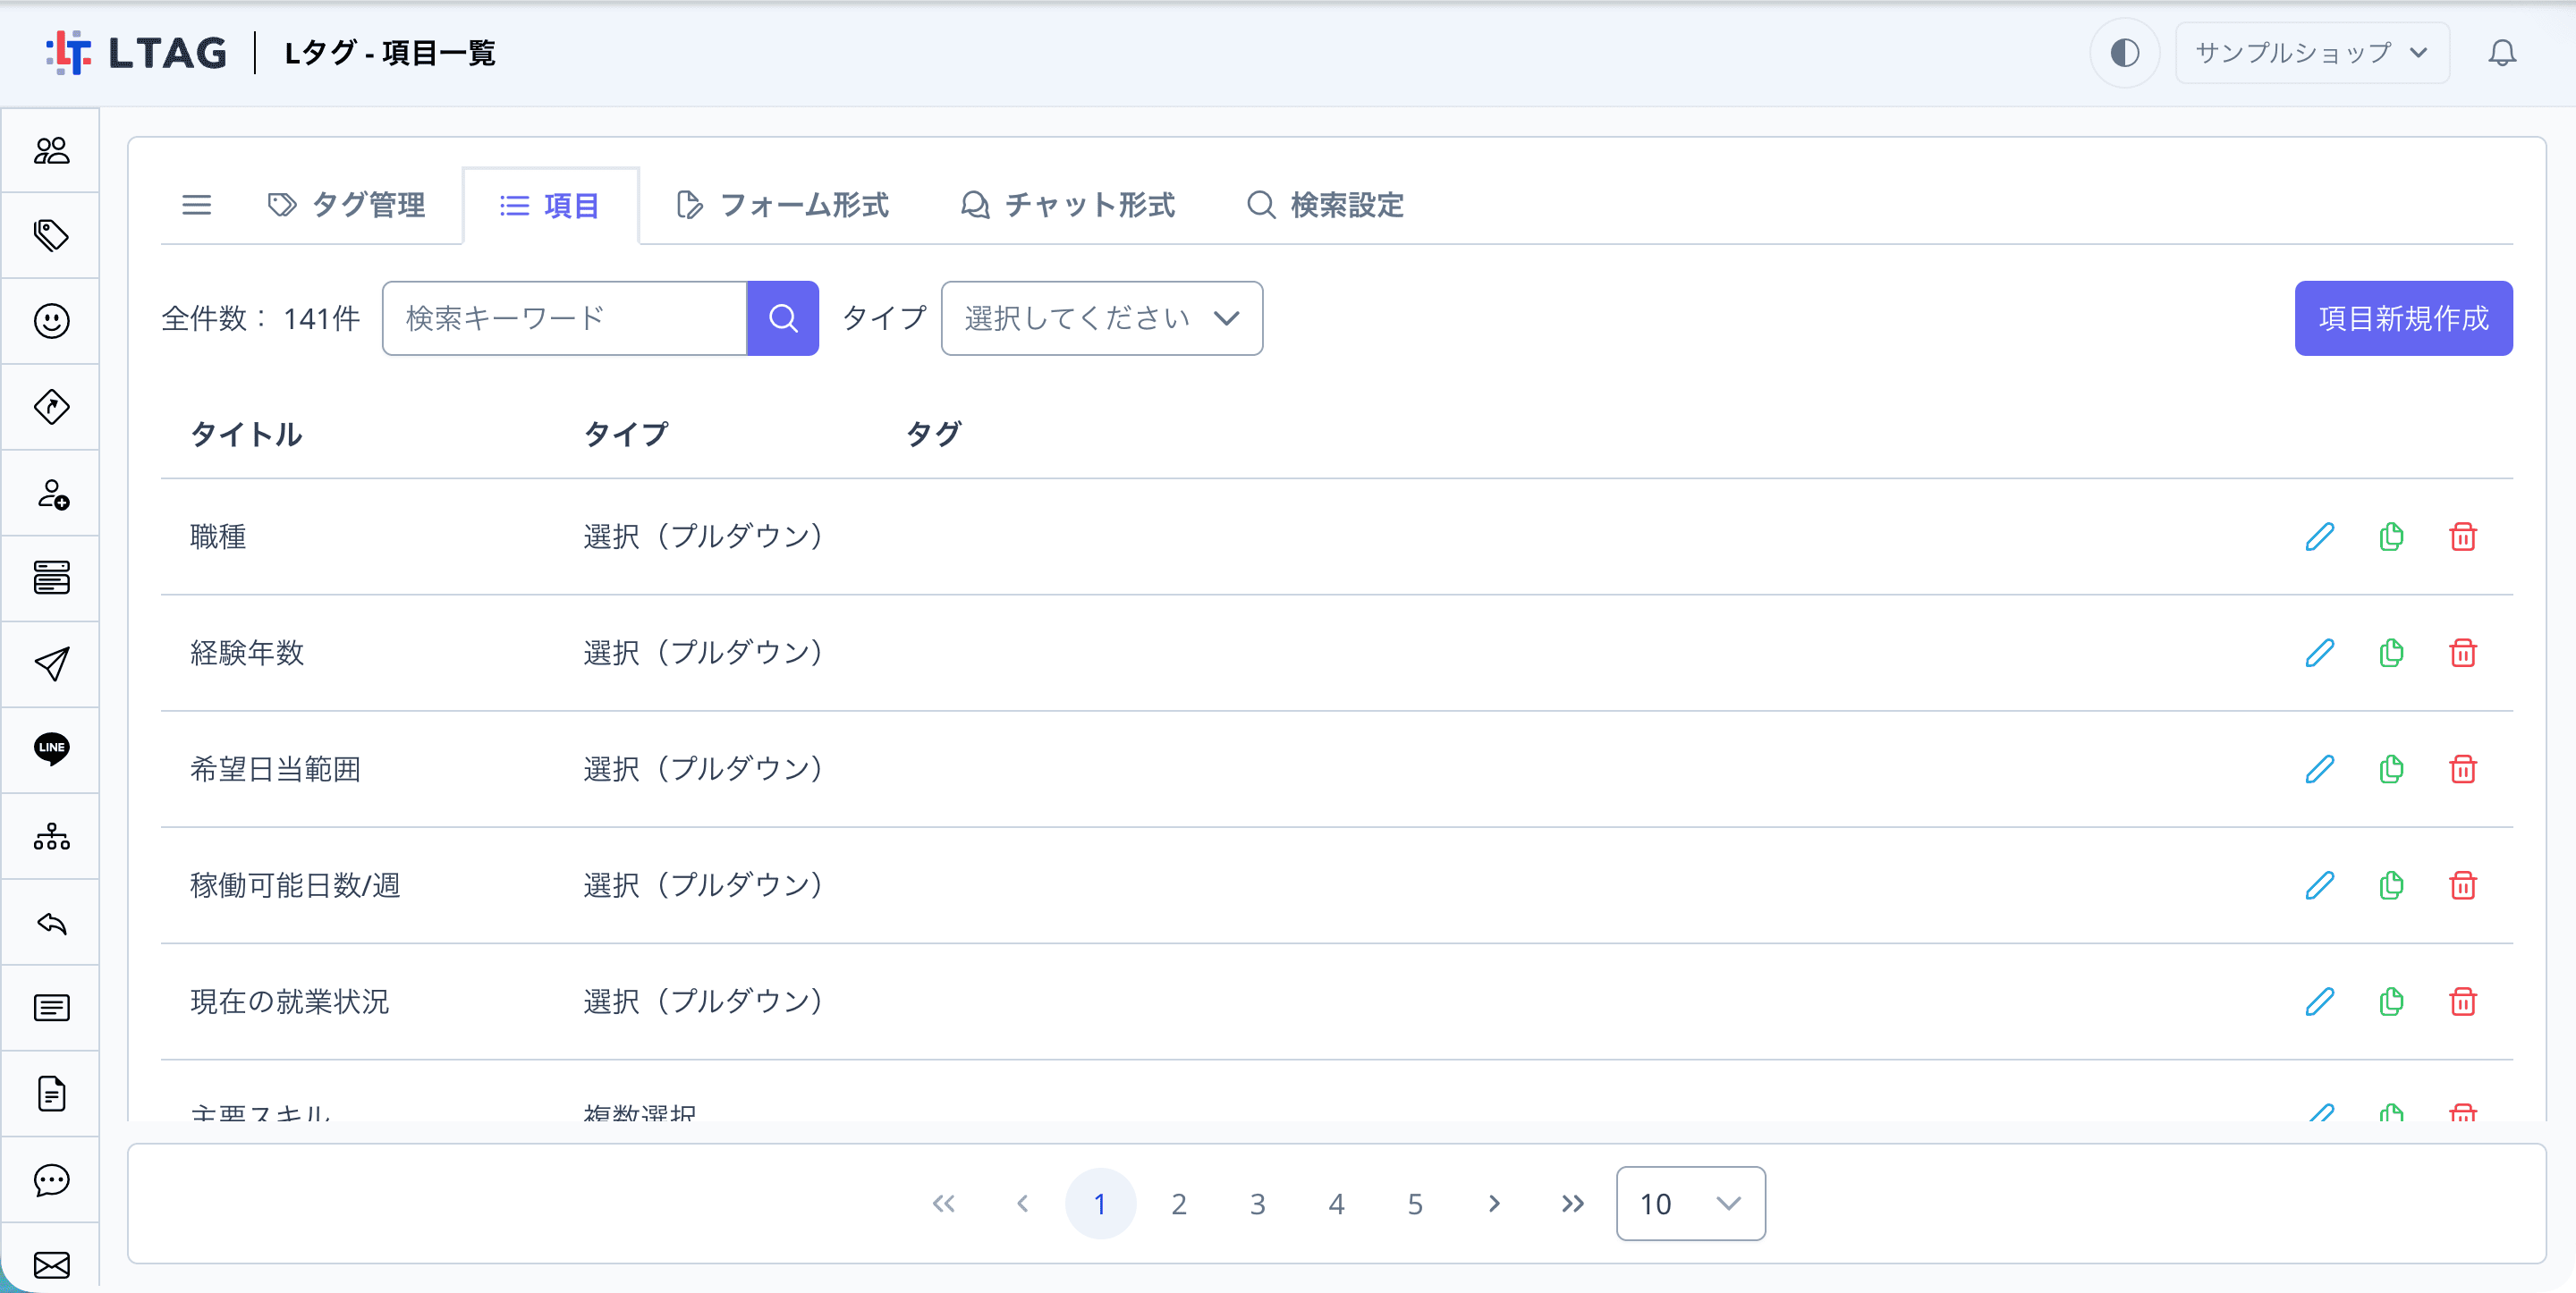Viewport: 2576px width, 1293px height.
Task: Go to page 5
Action: coord(1414,1203)
